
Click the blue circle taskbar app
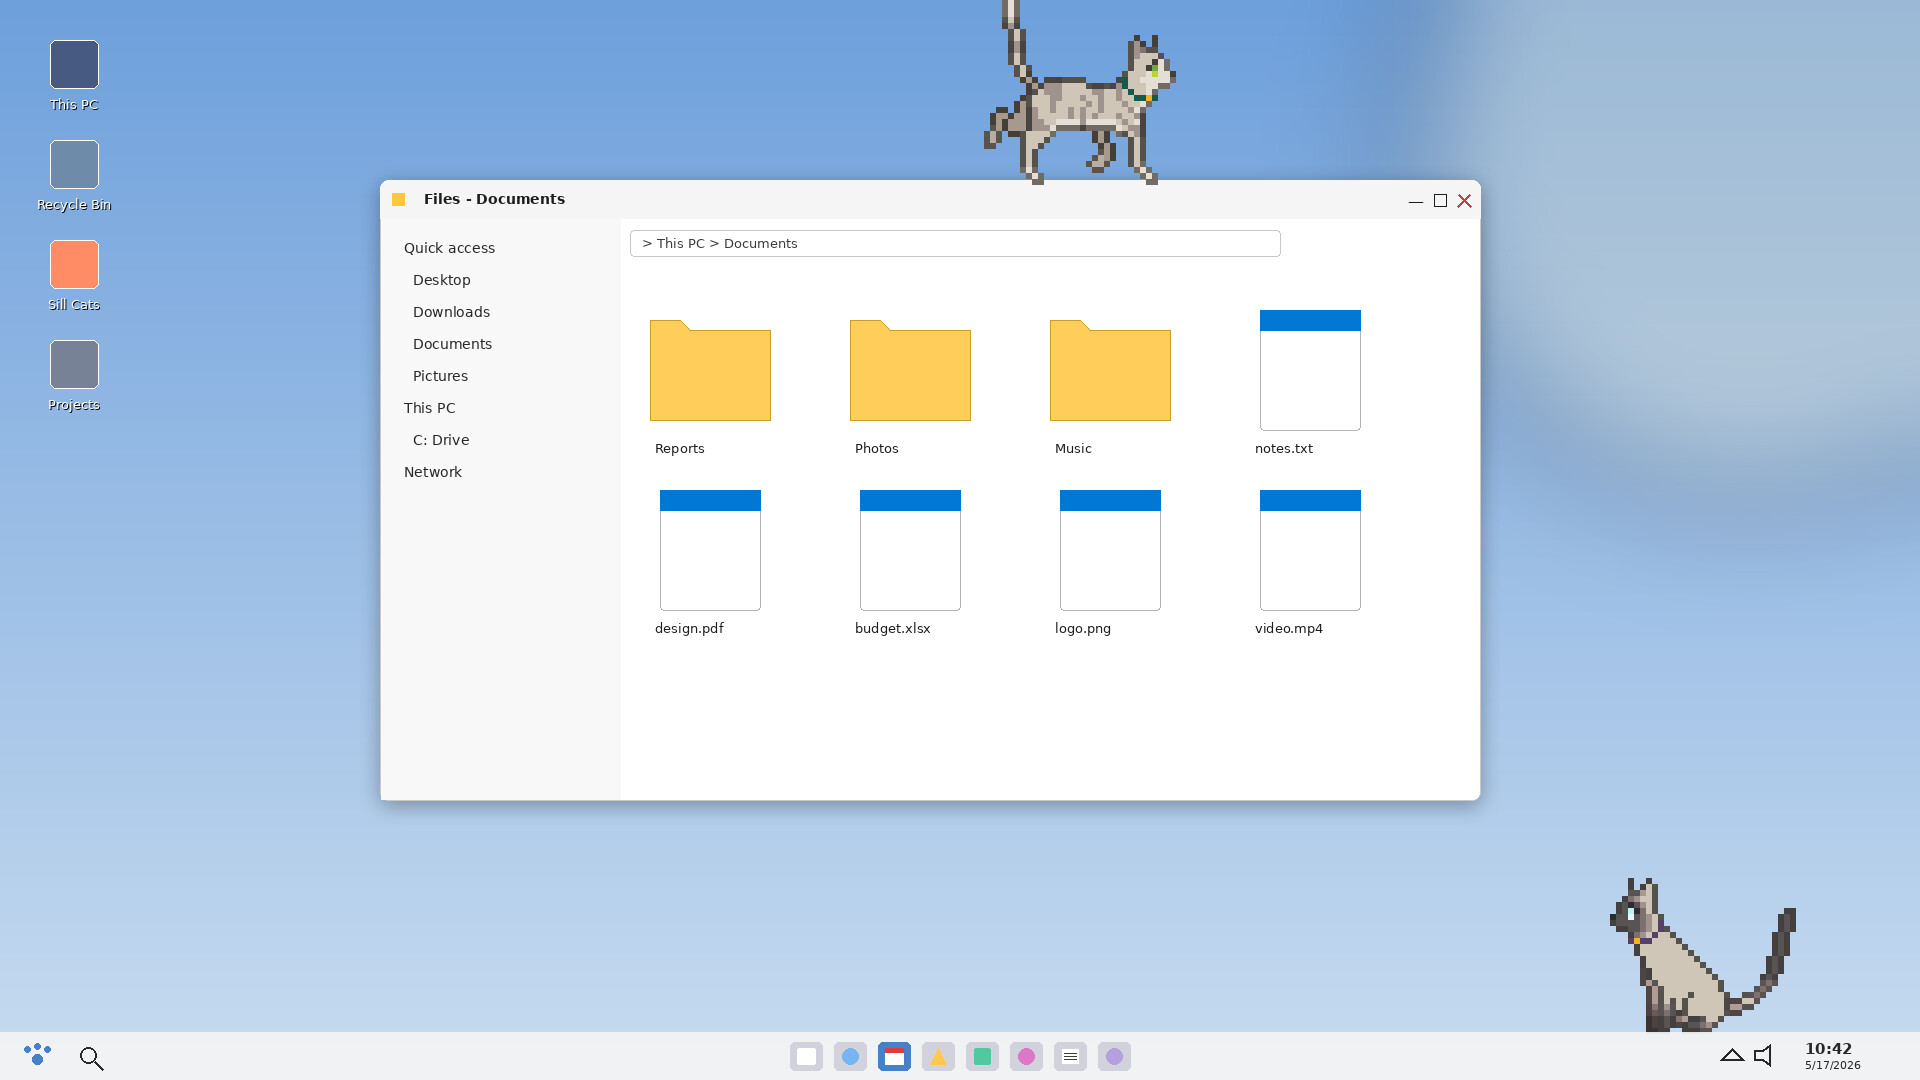(x=850, y=1056)
